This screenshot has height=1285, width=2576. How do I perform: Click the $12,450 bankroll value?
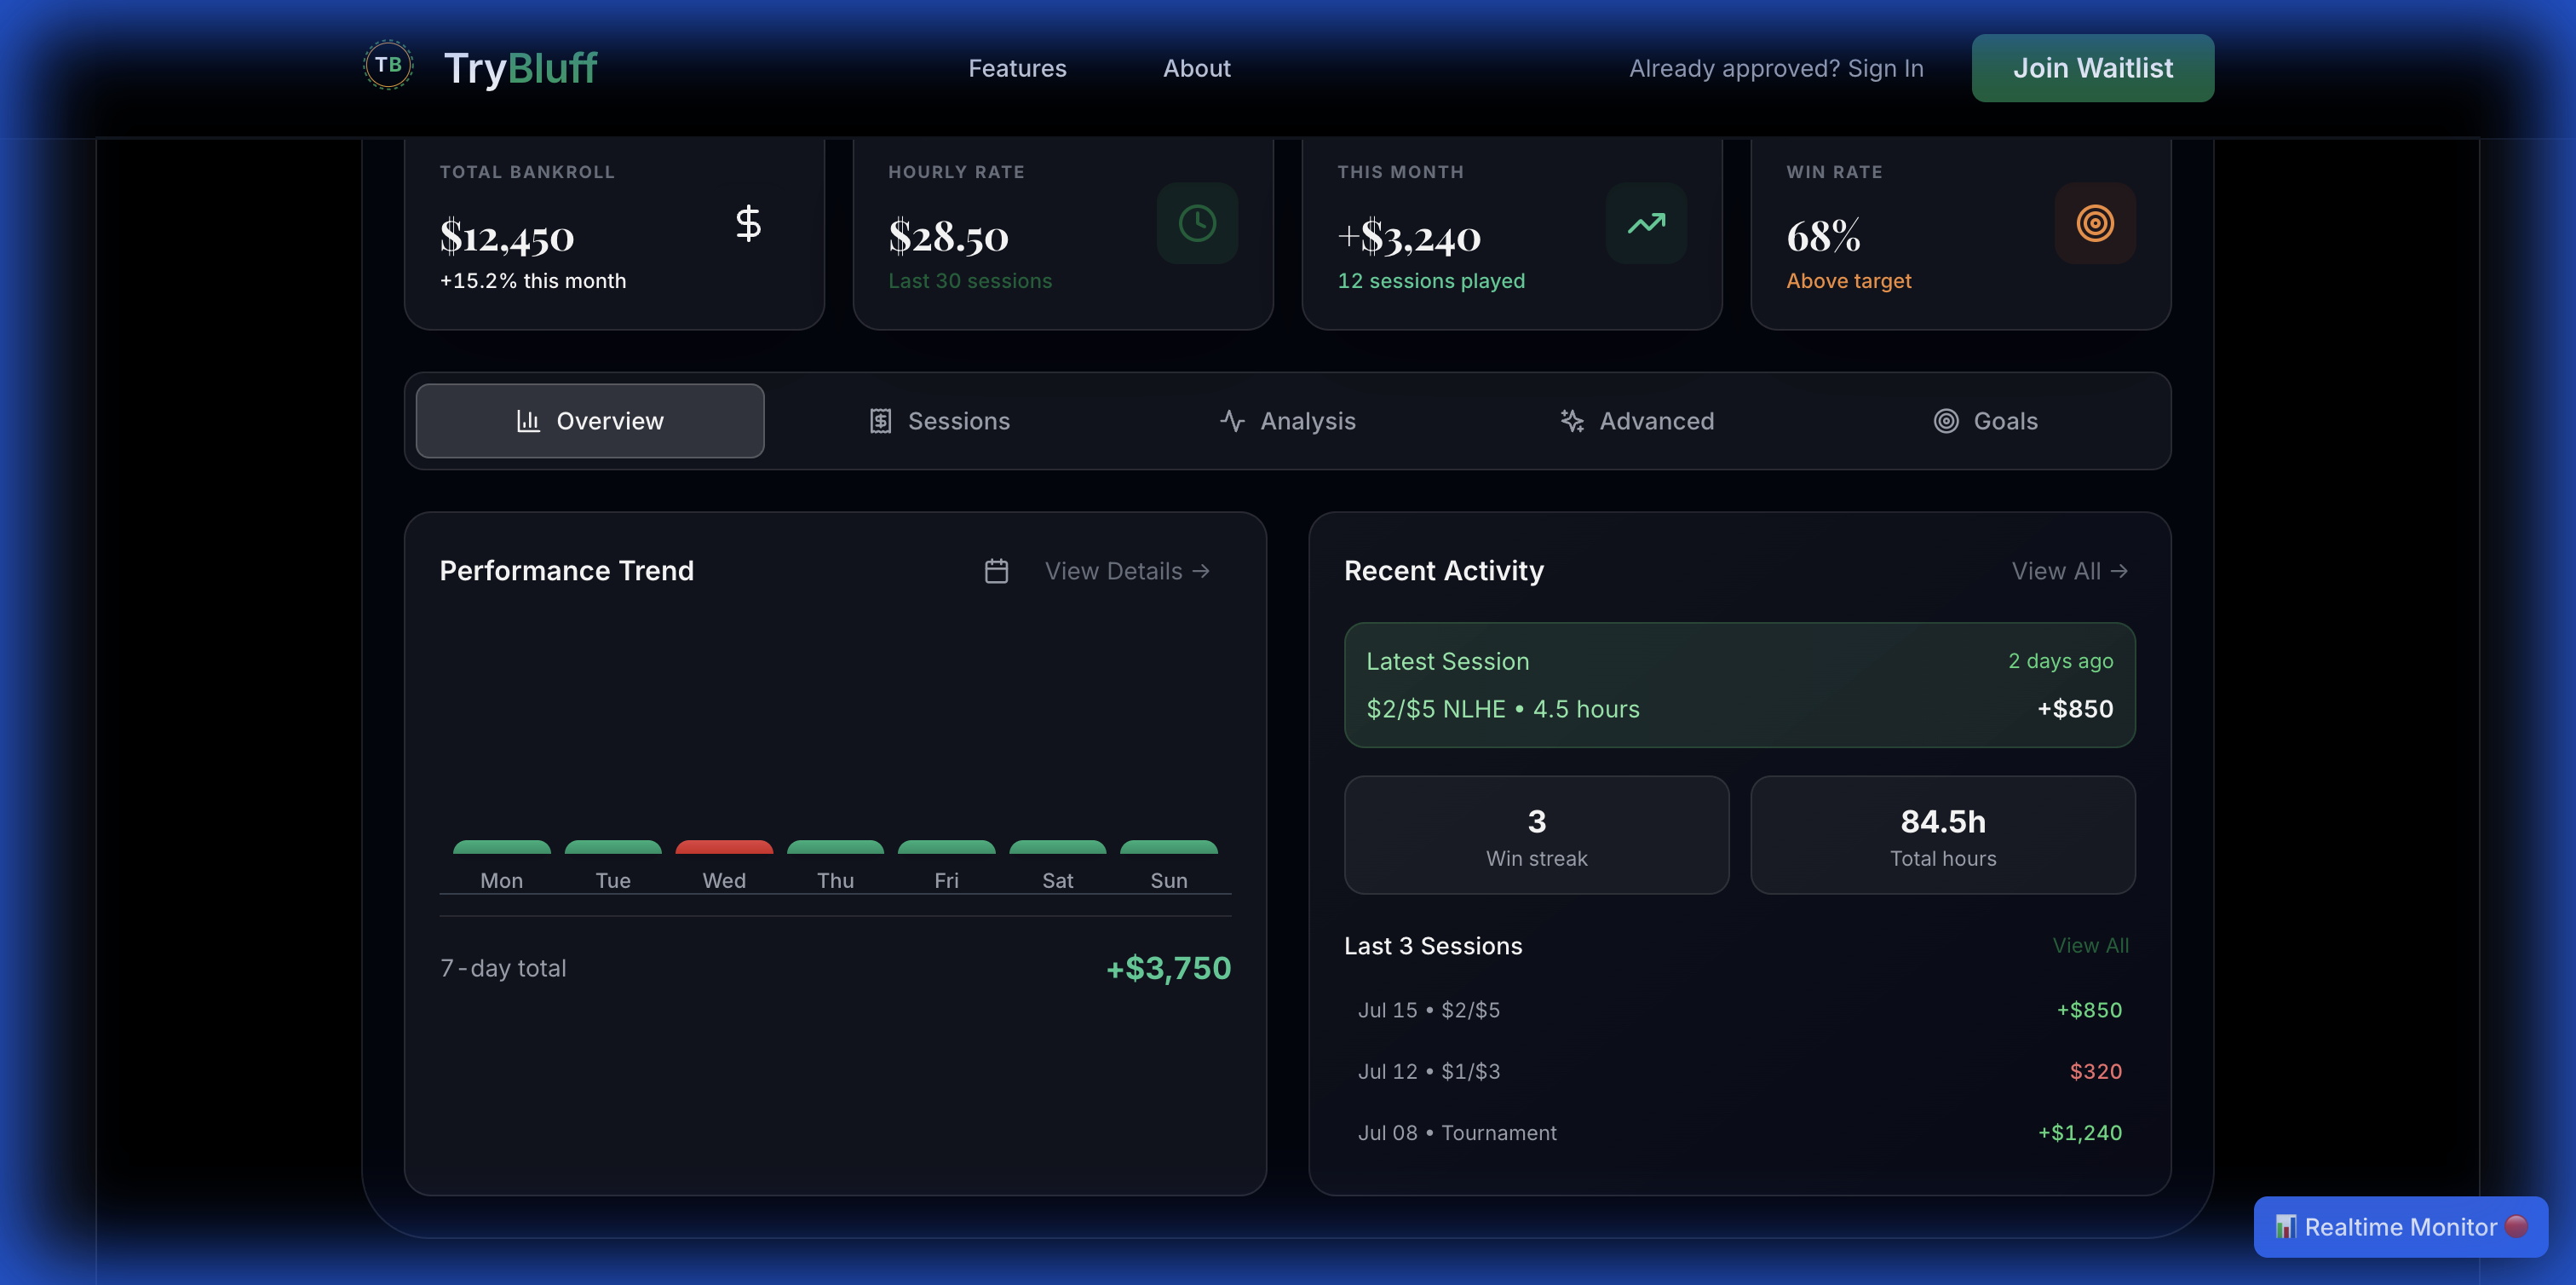click(507, 237)
